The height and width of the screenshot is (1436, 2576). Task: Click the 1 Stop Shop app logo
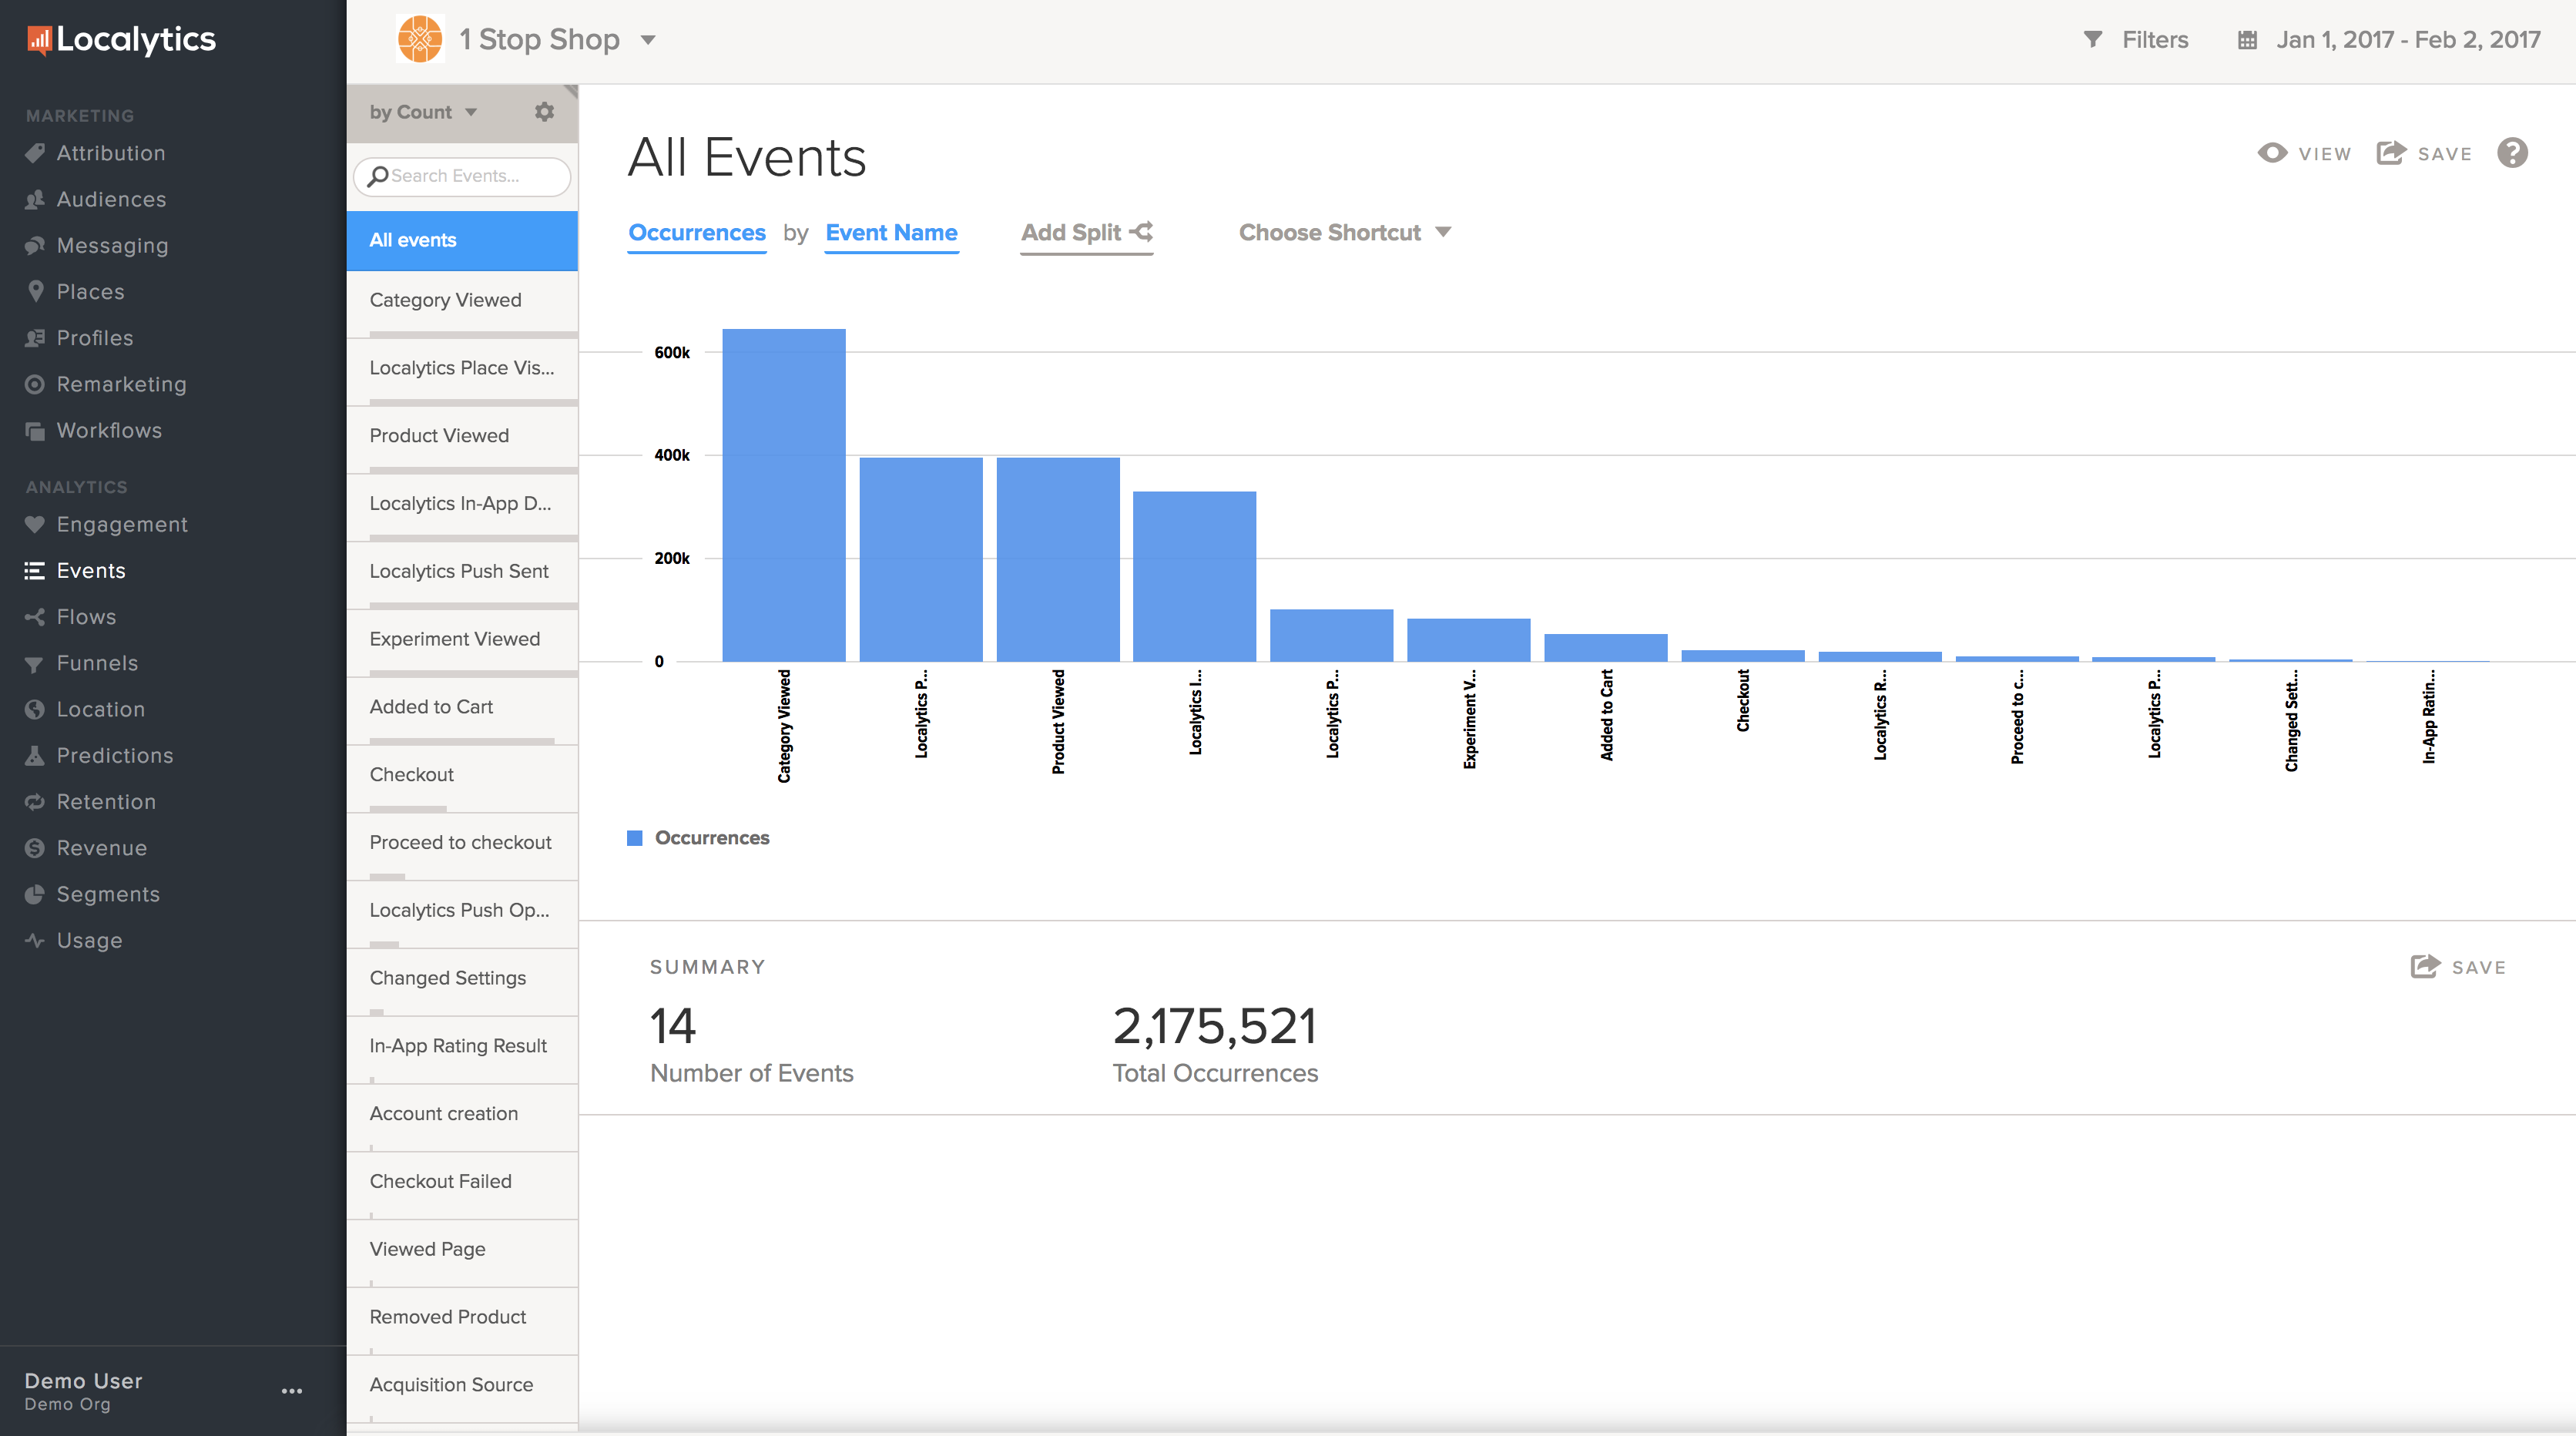(420, 40)
